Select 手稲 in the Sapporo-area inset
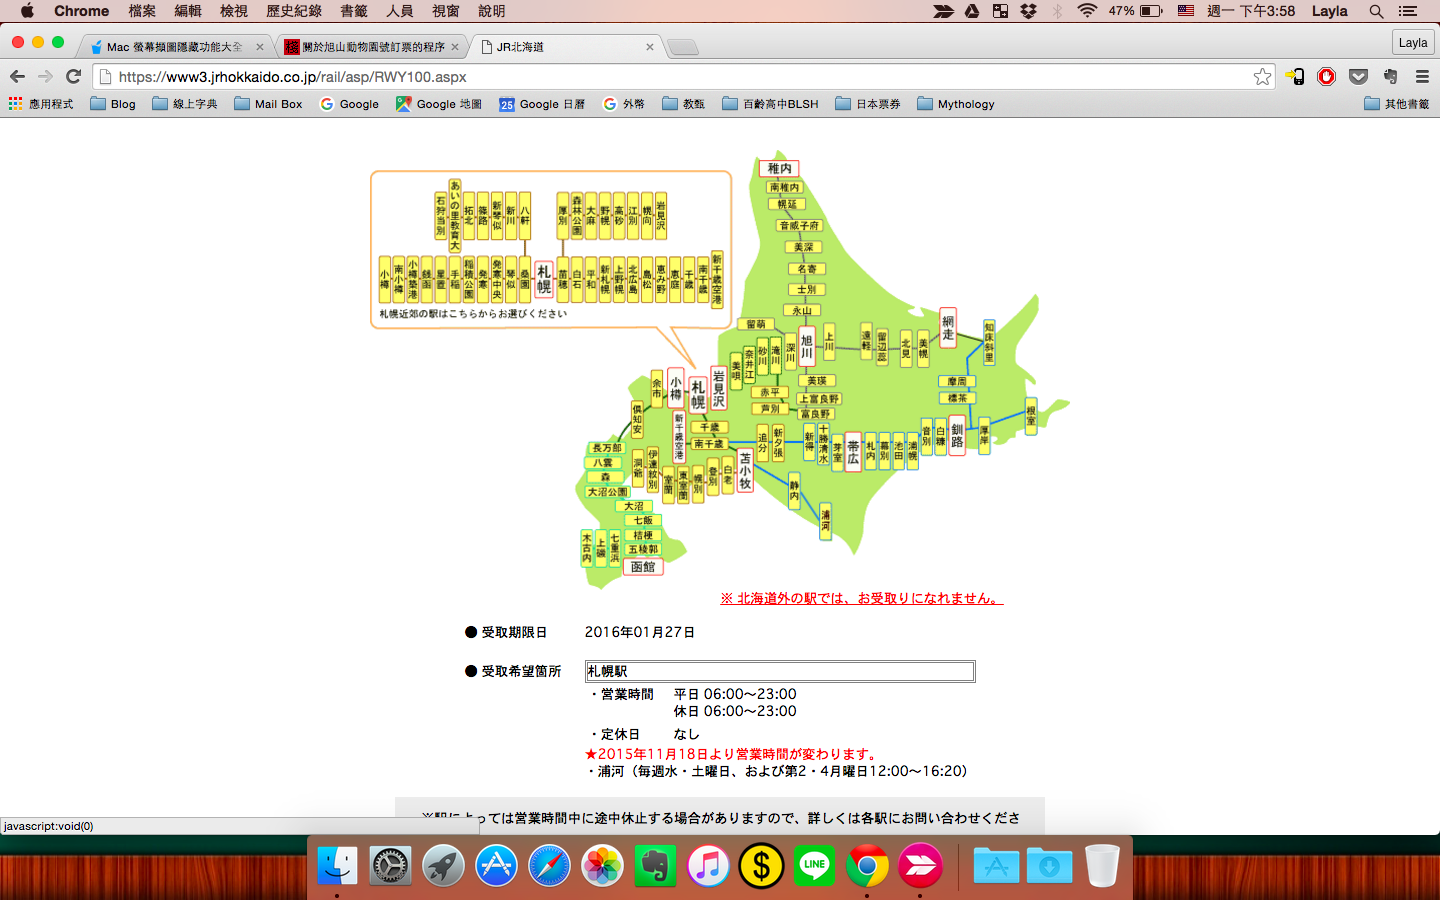The height and width of the screenshot is (900, 1440). pyautogui.click(x=455, y=280)
